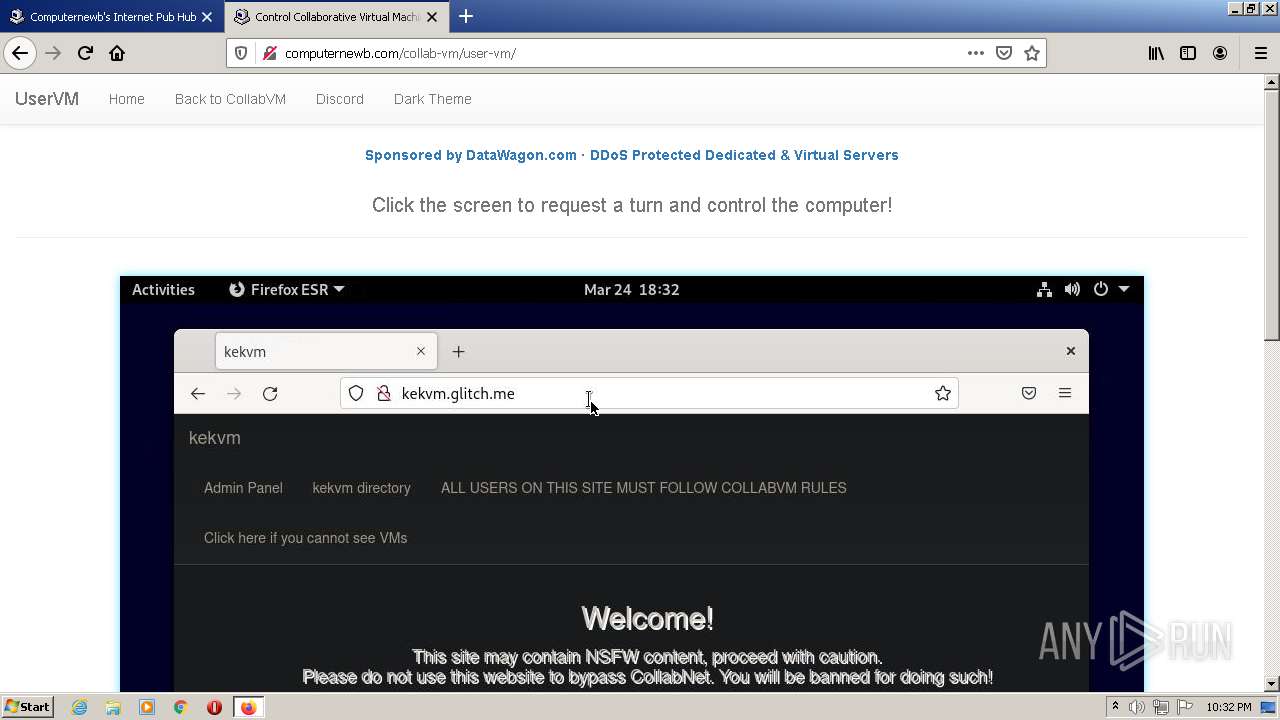Screen dimensions: 1280x720
Task: Click the kekvm site title
Action: tap(214, 438)
